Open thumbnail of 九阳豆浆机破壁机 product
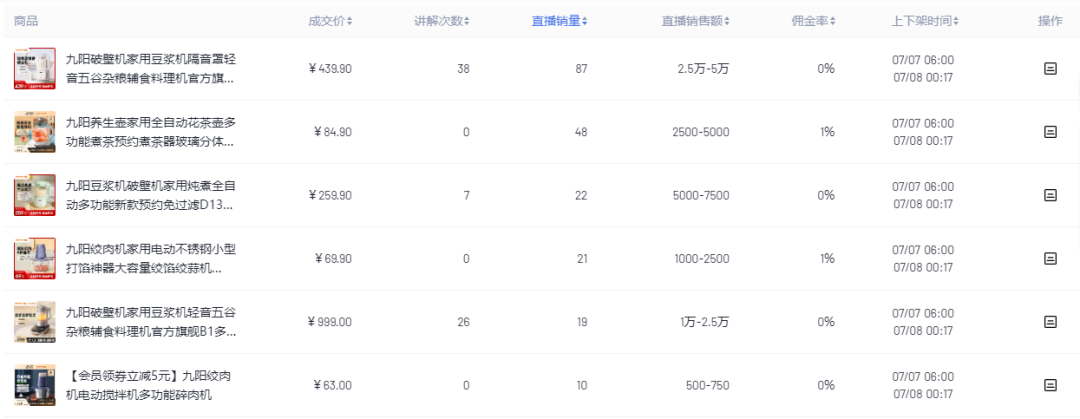The height and width of the screenshot is (419, 1080). click(x=34, y=195)
